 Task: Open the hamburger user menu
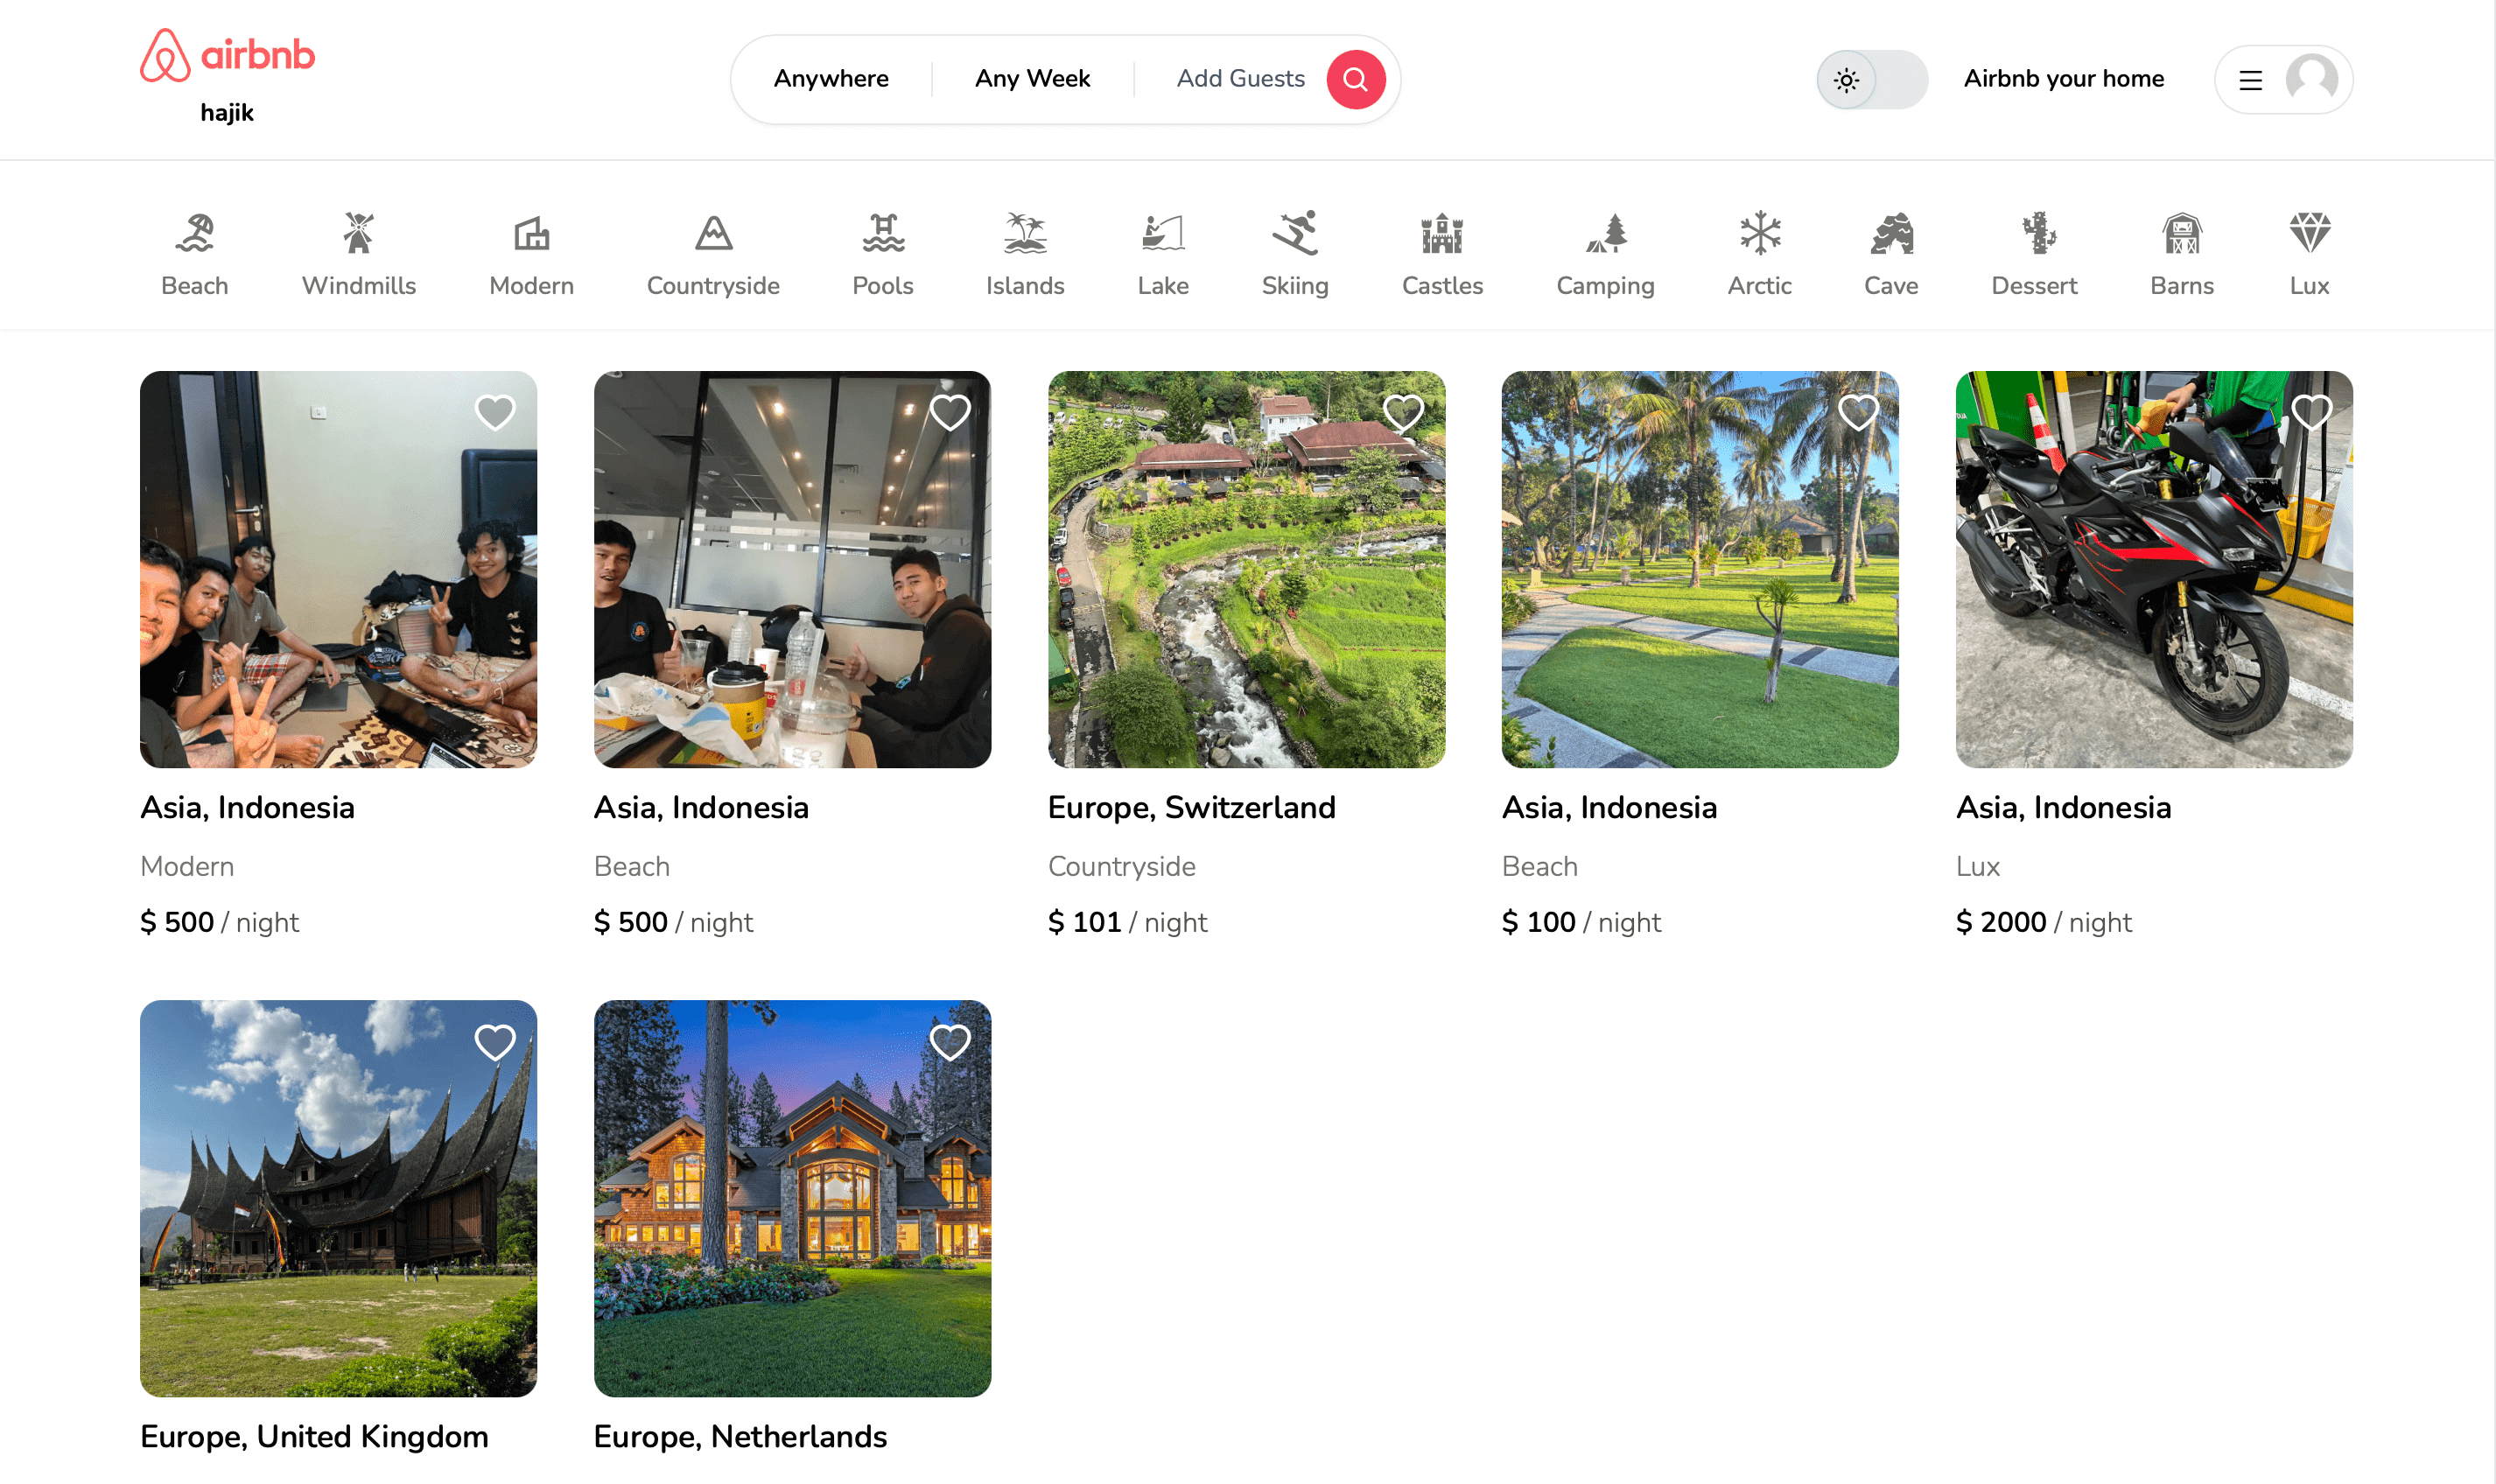coord(2250,80)
